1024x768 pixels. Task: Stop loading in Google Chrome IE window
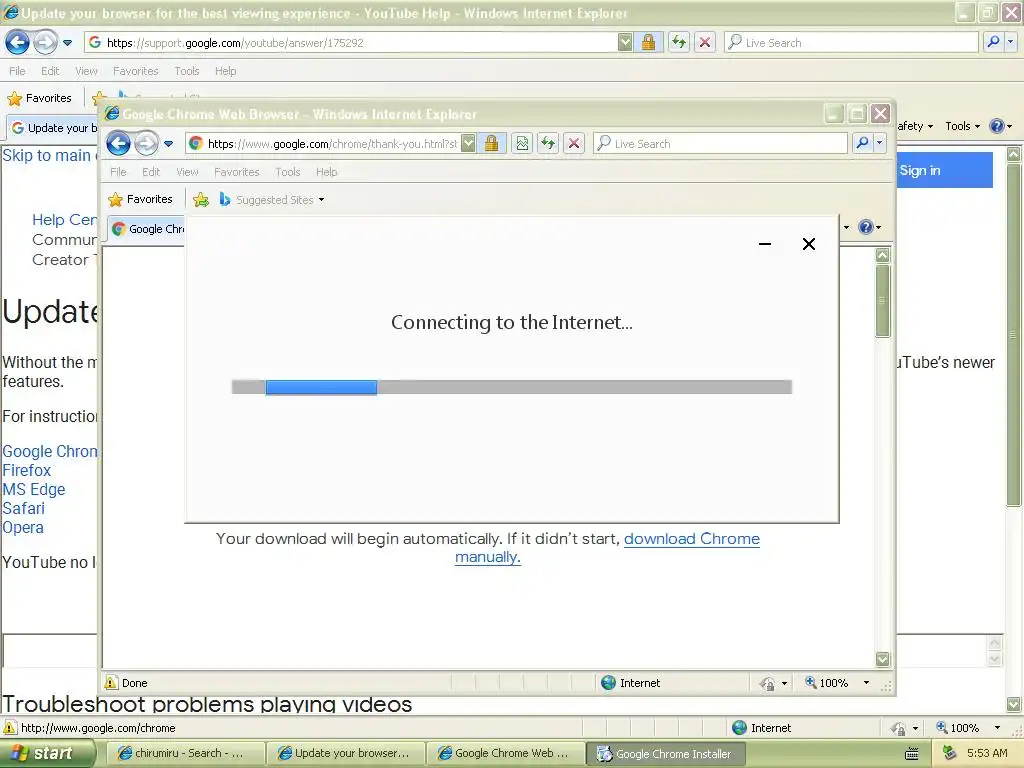574,143
